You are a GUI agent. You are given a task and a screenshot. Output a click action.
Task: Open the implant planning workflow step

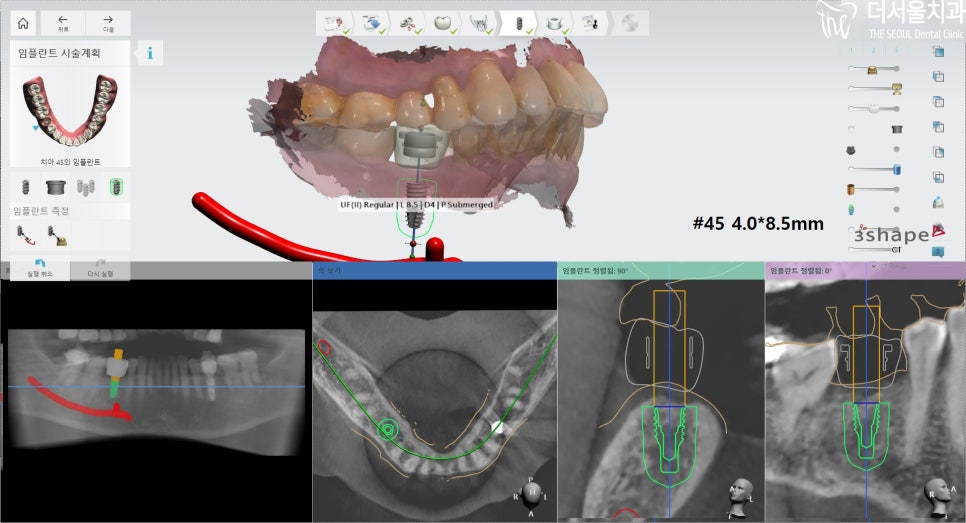coord(517,23)
